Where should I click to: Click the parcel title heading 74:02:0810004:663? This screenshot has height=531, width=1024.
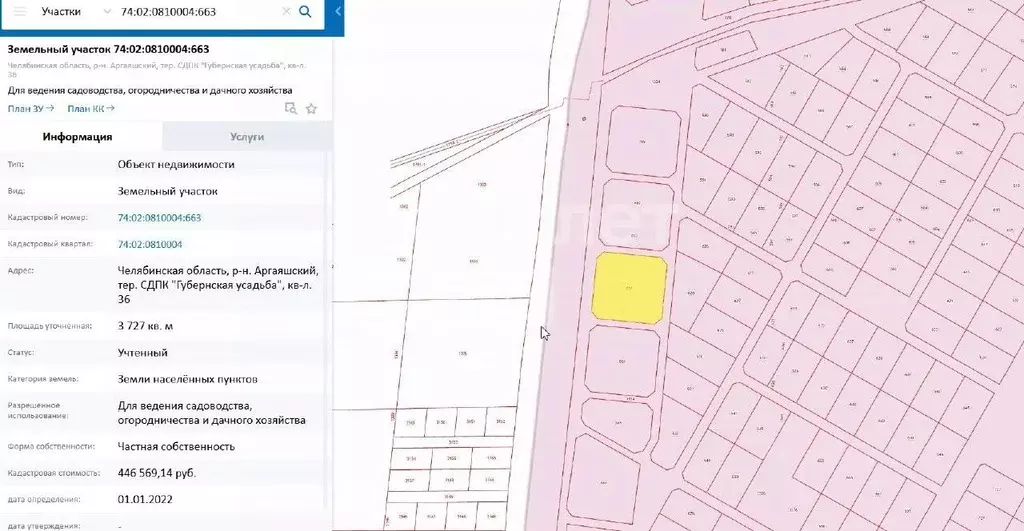[x=108, y=49]
